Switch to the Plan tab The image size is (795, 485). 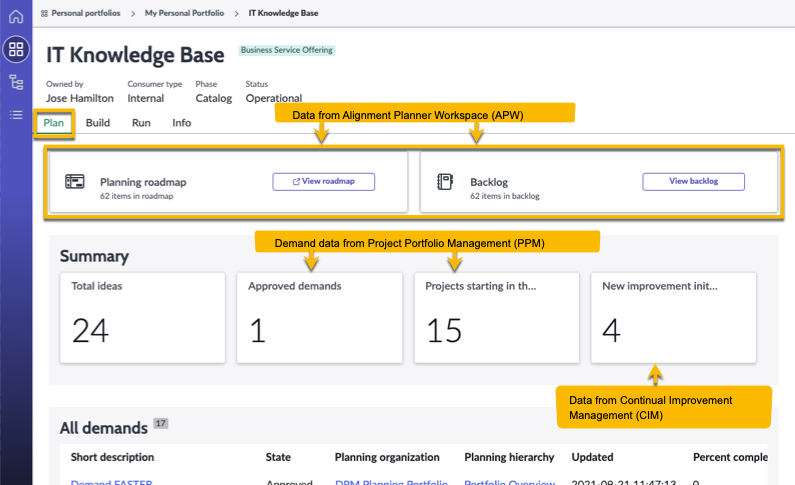click(54, 123)
